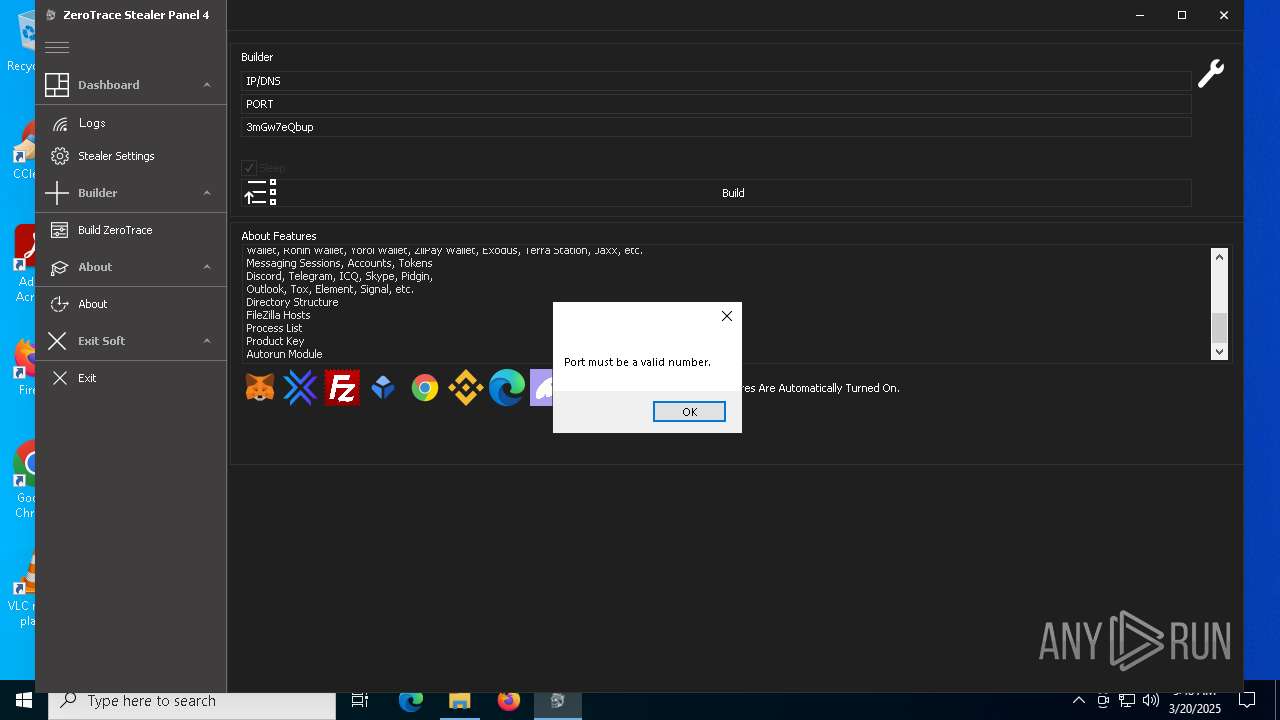This screenshot has width=1280, height=720.
Task: Collapse the Builder section chevron
Action: point(207,193)
